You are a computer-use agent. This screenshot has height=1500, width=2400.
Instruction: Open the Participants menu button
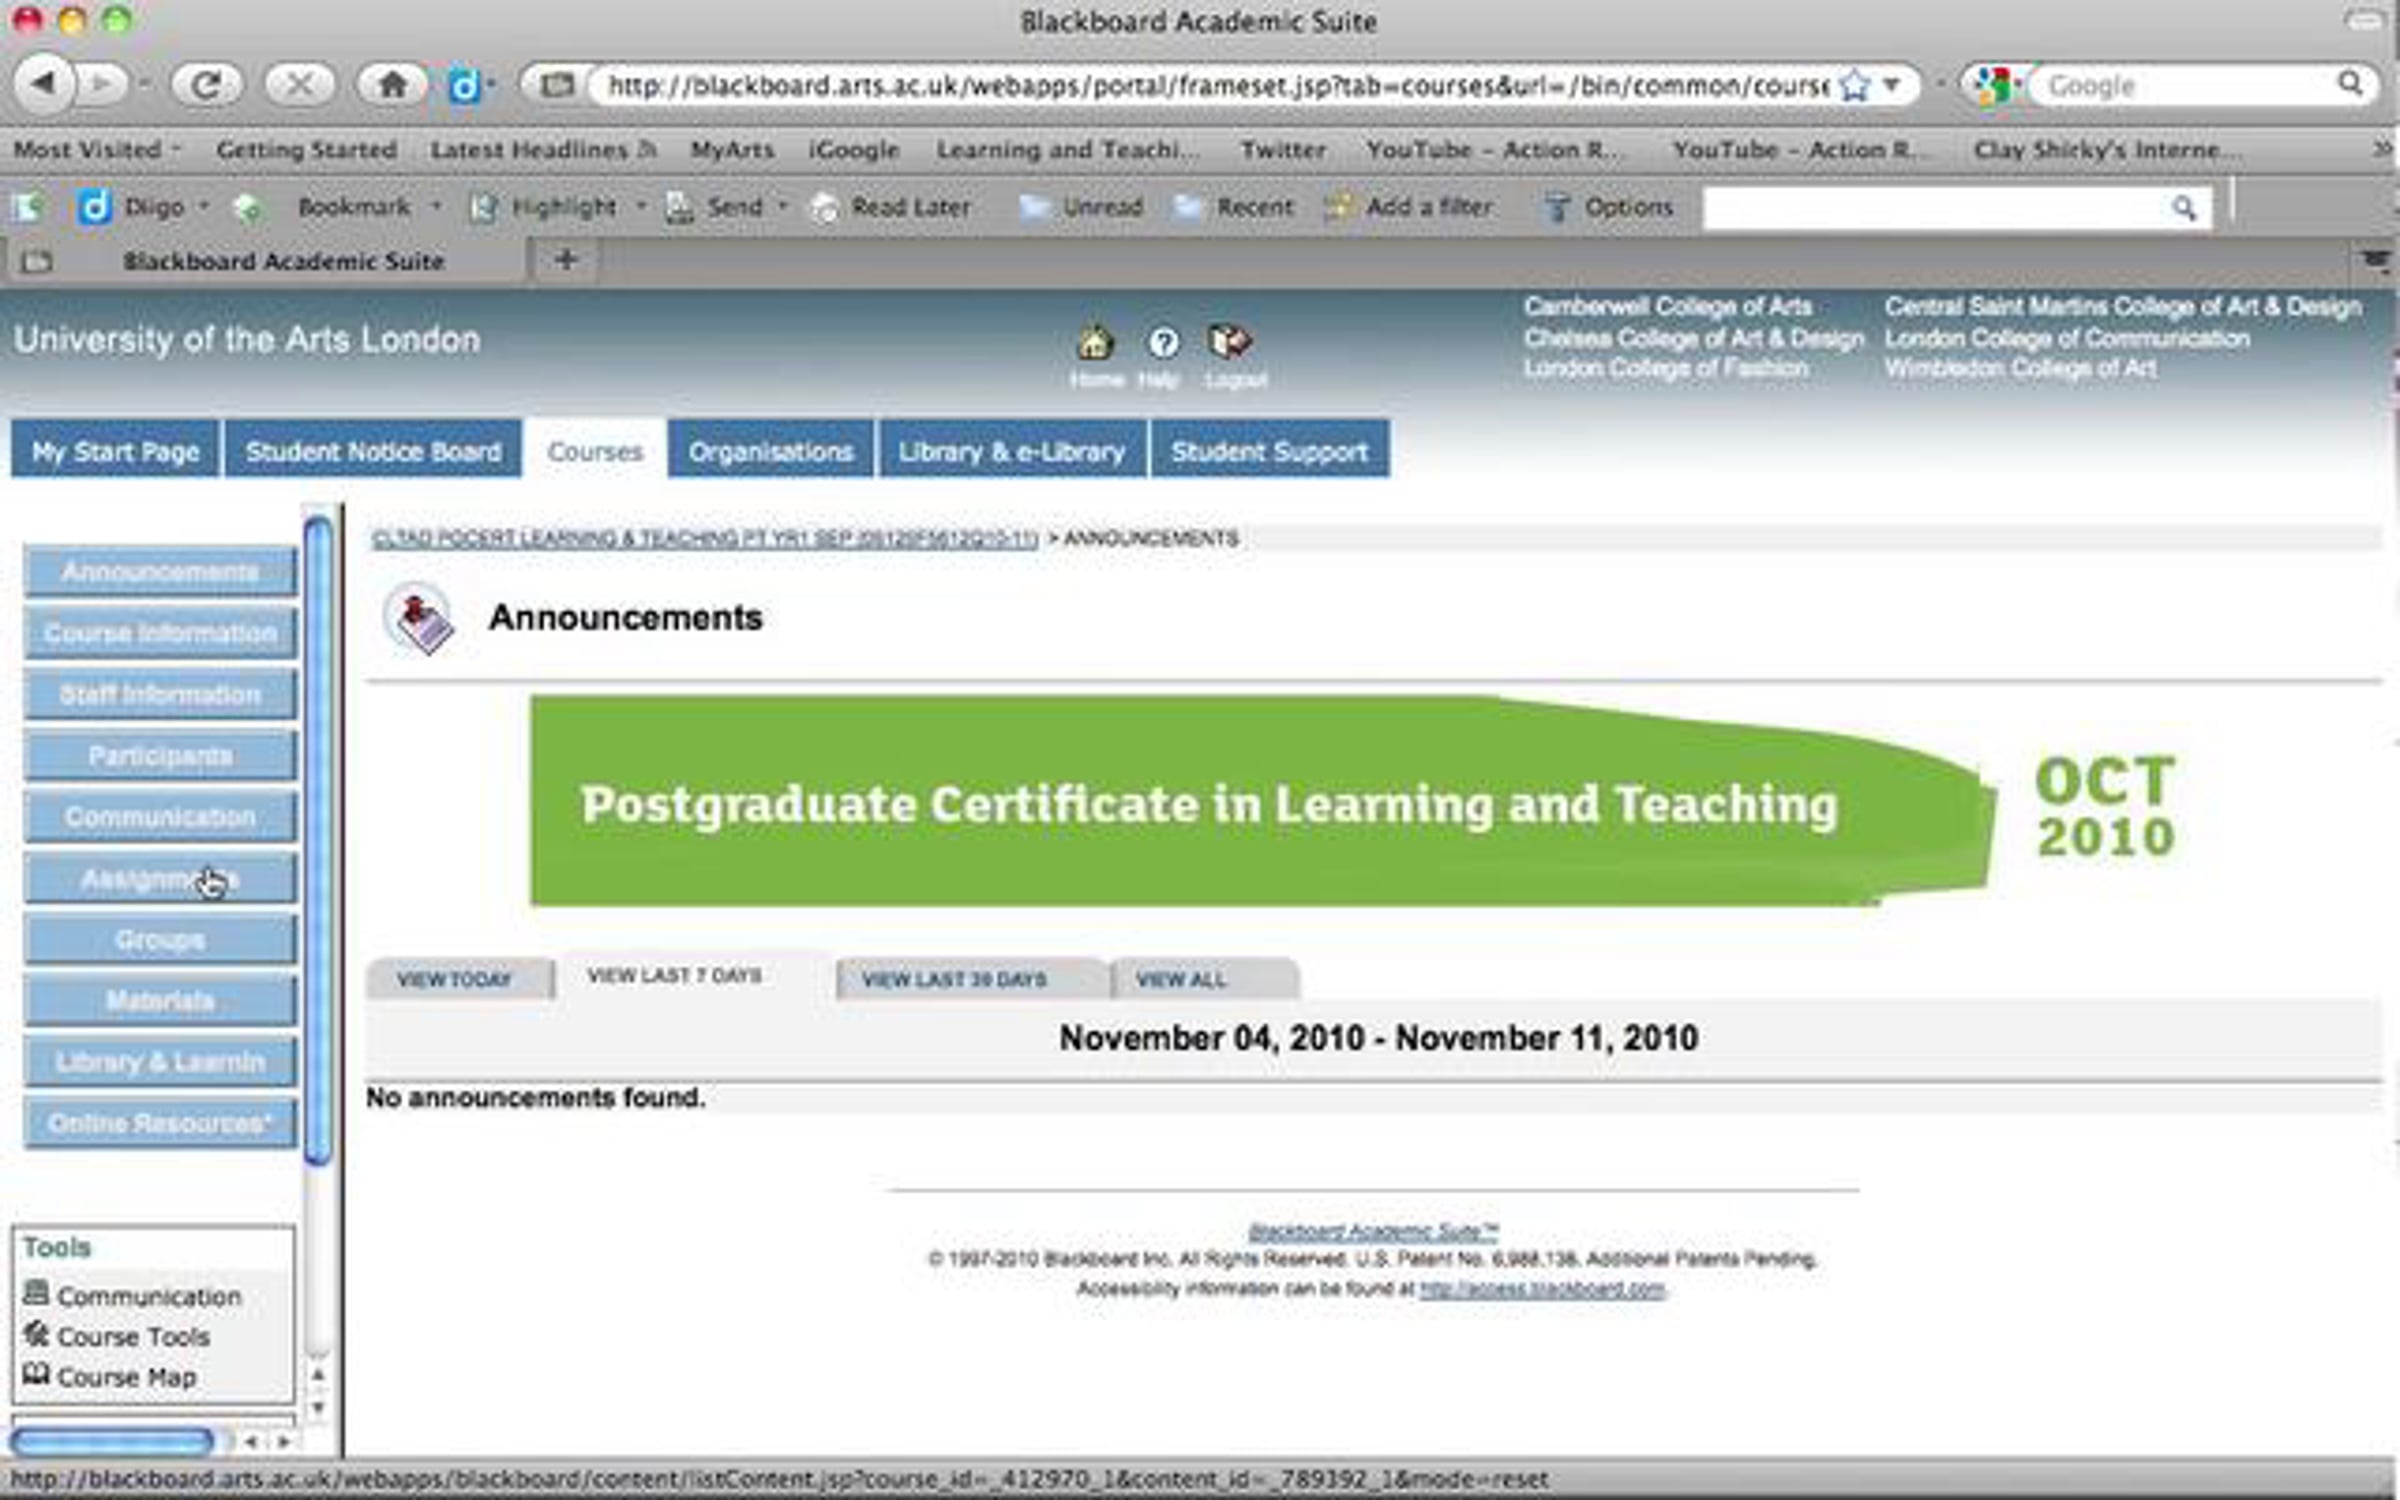click(160, 756)
